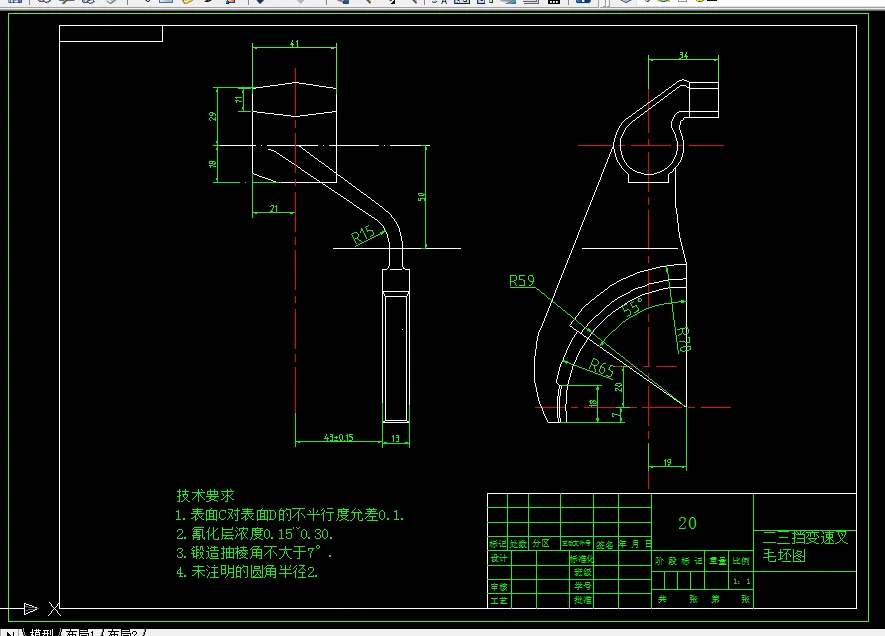Select the 技术要求 heading text
The height and width of the screenshot is (636, 885).
[x=205, y=495]
